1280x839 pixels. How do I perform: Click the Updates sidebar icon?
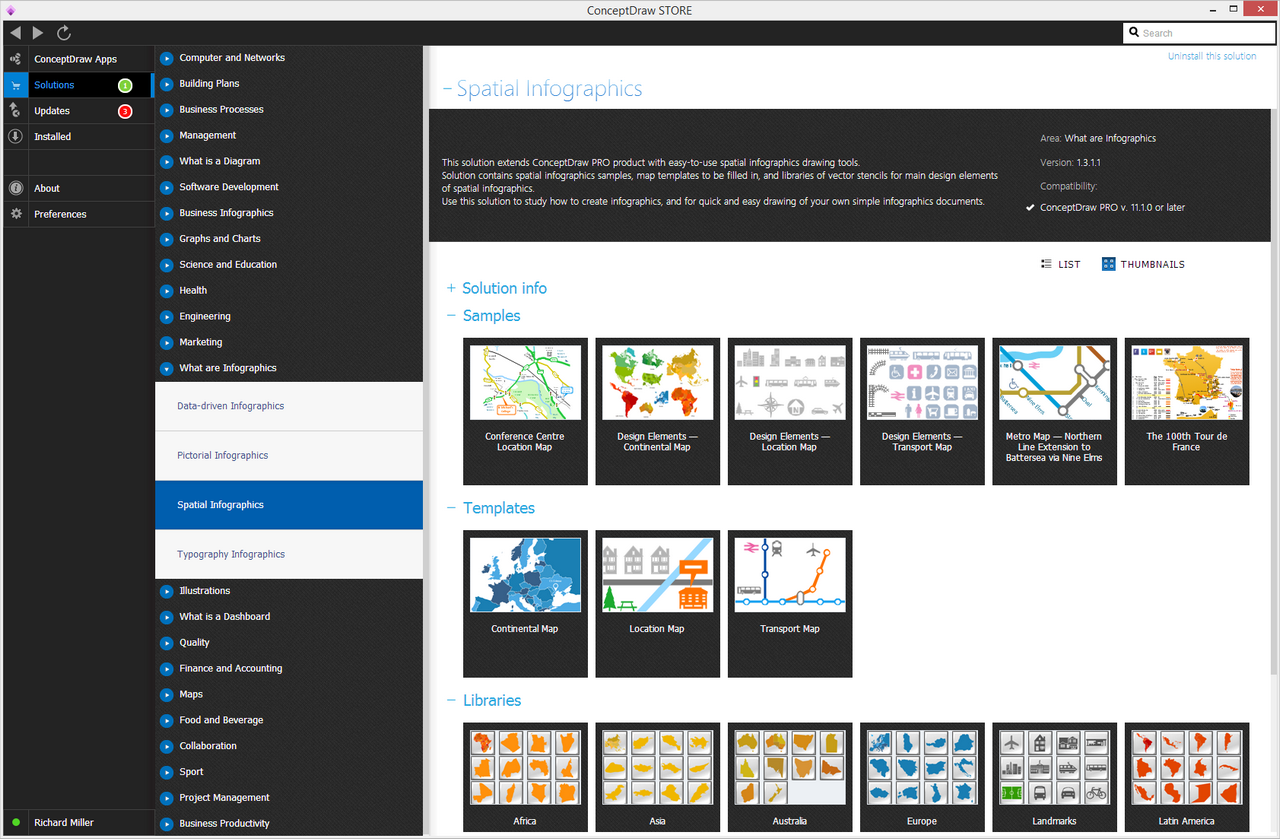(15, 111)
